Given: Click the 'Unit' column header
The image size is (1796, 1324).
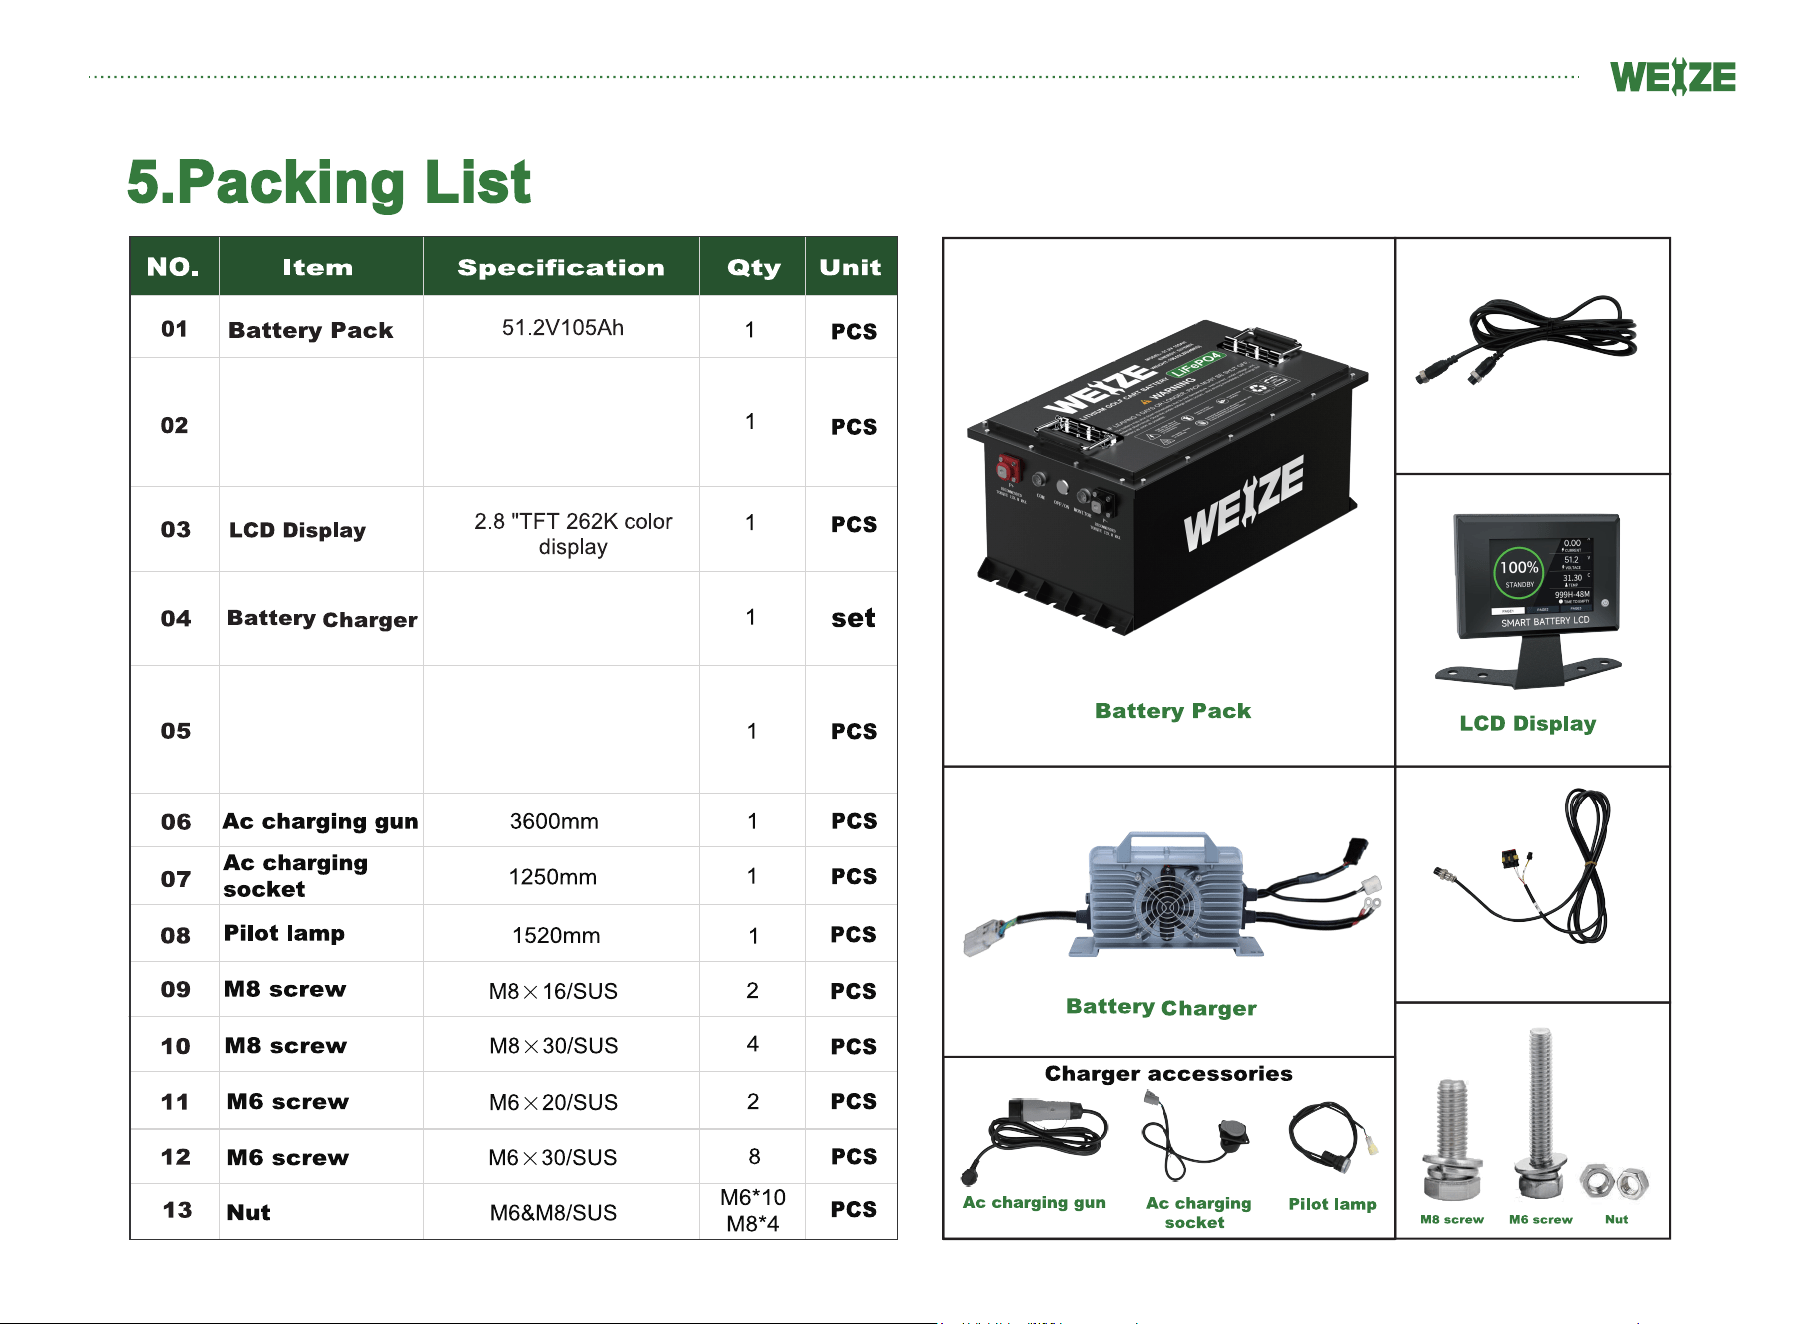Looking at the screenshot, I should click(x=851, y=267).
